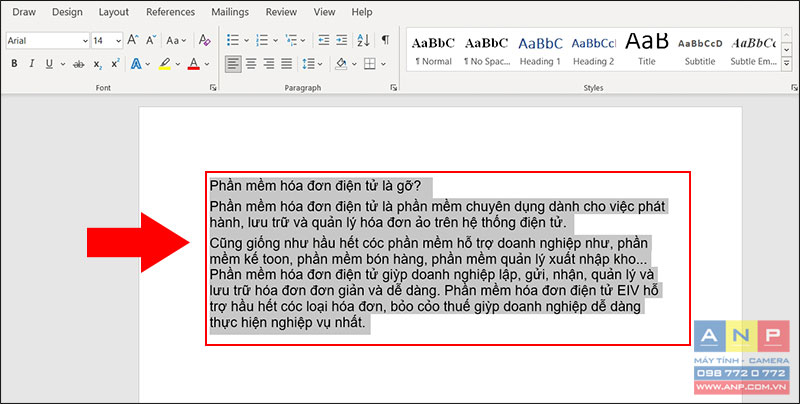Switch to the Layout tab
The image size is (800, 404).
(114, 12)
